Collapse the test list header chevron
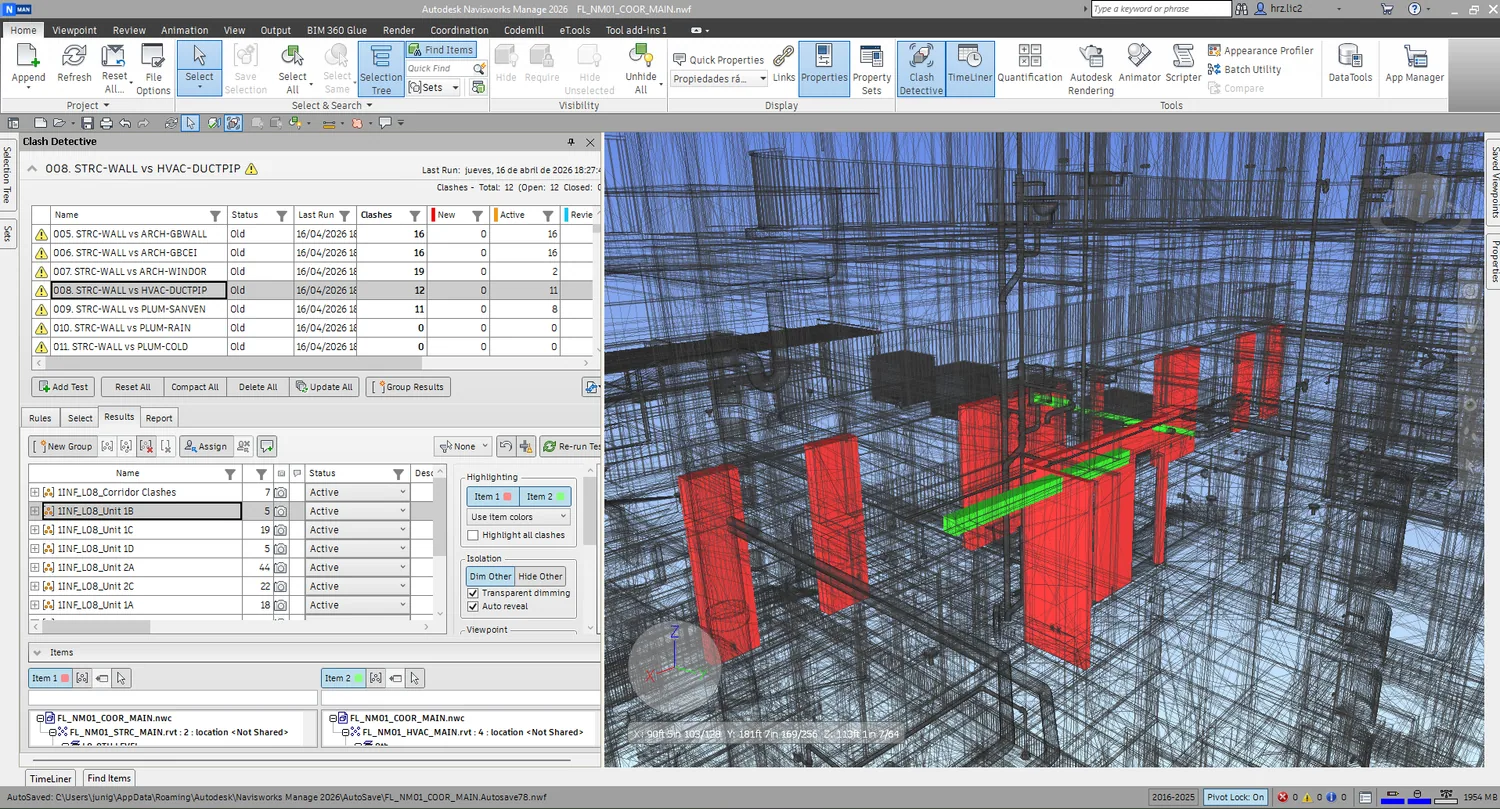This screenshot has height=809, width=1500. point(32,169)
